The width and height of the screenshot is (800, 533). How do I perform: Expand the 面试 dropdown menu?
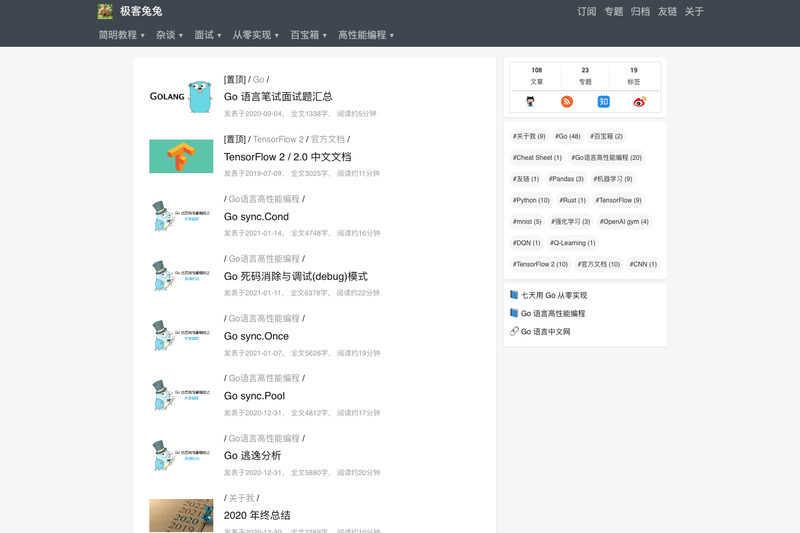(x=208, y=35)
